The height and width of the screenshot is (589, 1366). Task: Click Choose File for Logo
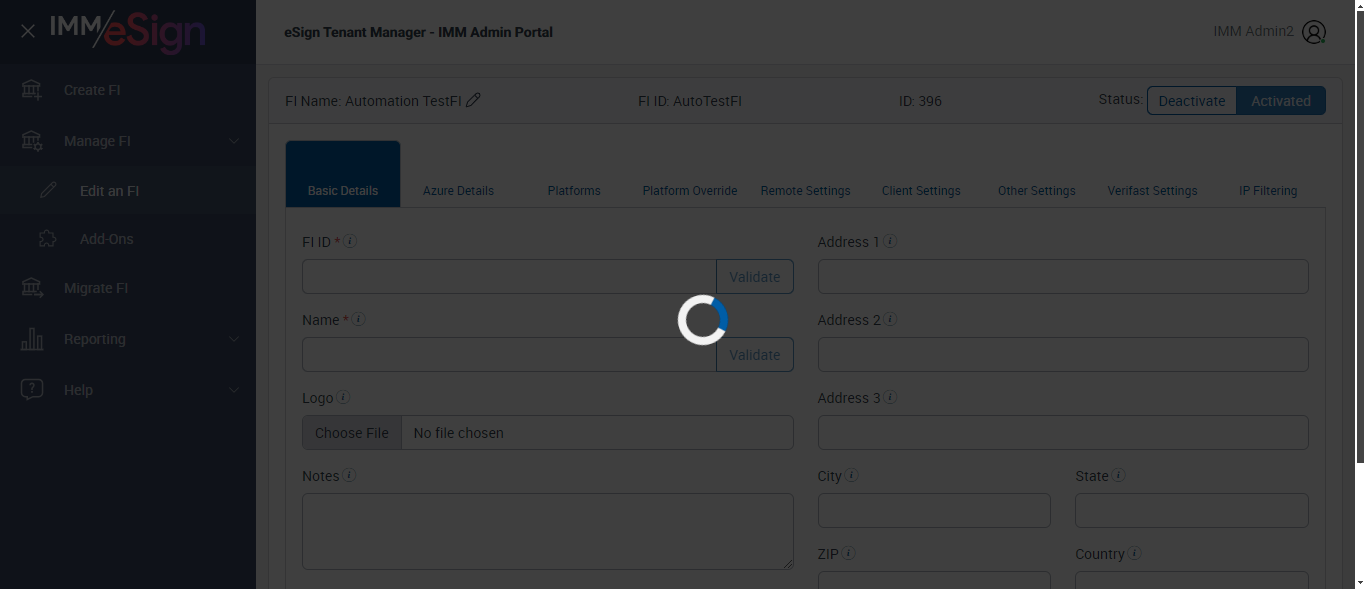click(352, 433)
